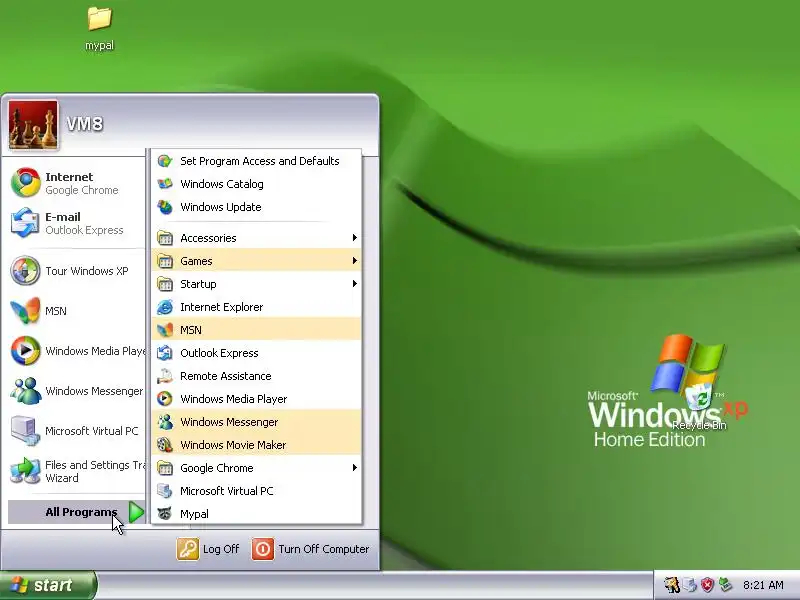The image size is (800, 600).
Task: Open the Recycle Bin on desktop
Action: pyautogui.click(x=699, y=406)
